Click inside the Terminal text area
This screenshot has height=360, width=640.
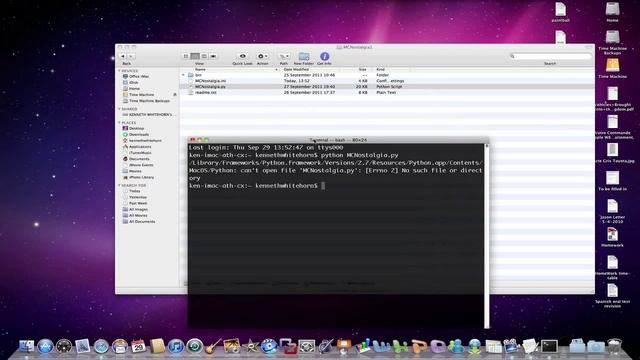tap(336, 235)
